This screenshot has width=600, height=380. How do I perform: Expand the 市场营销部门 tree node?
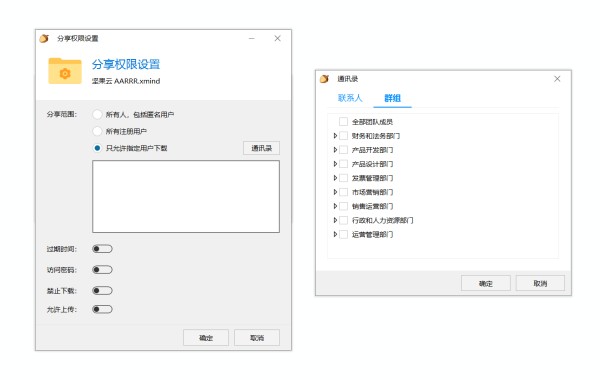pyautogui.click(x=335, y=192)
